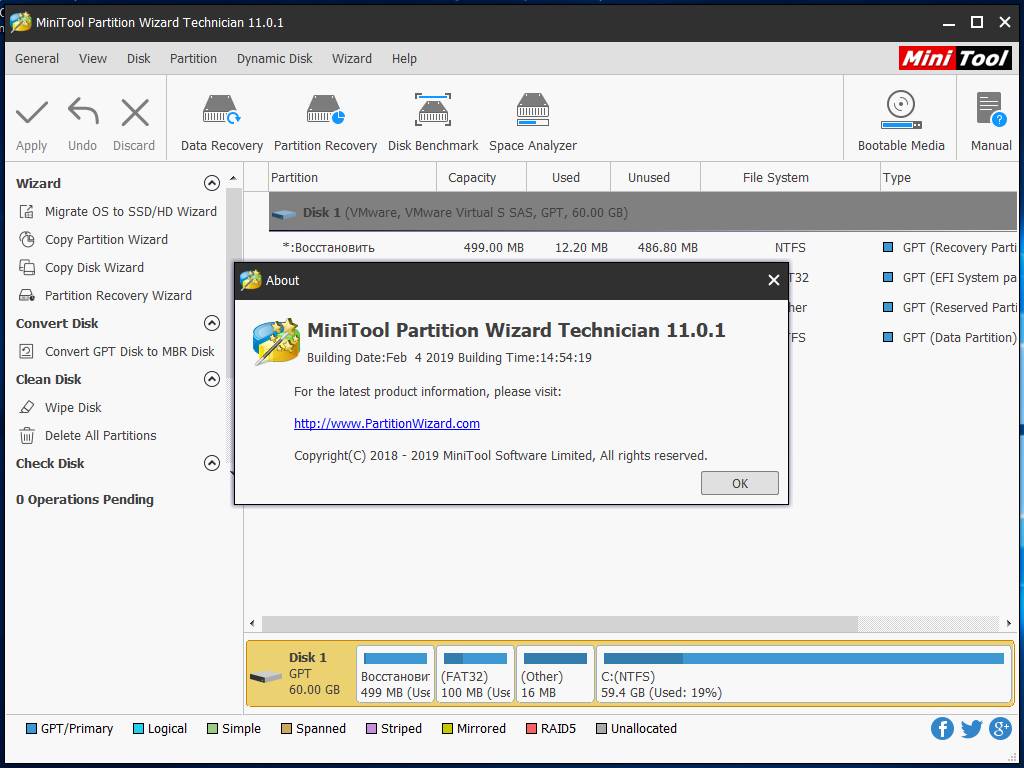Open the Partition menu
The image size is (1024, 768).
(193, 58)
